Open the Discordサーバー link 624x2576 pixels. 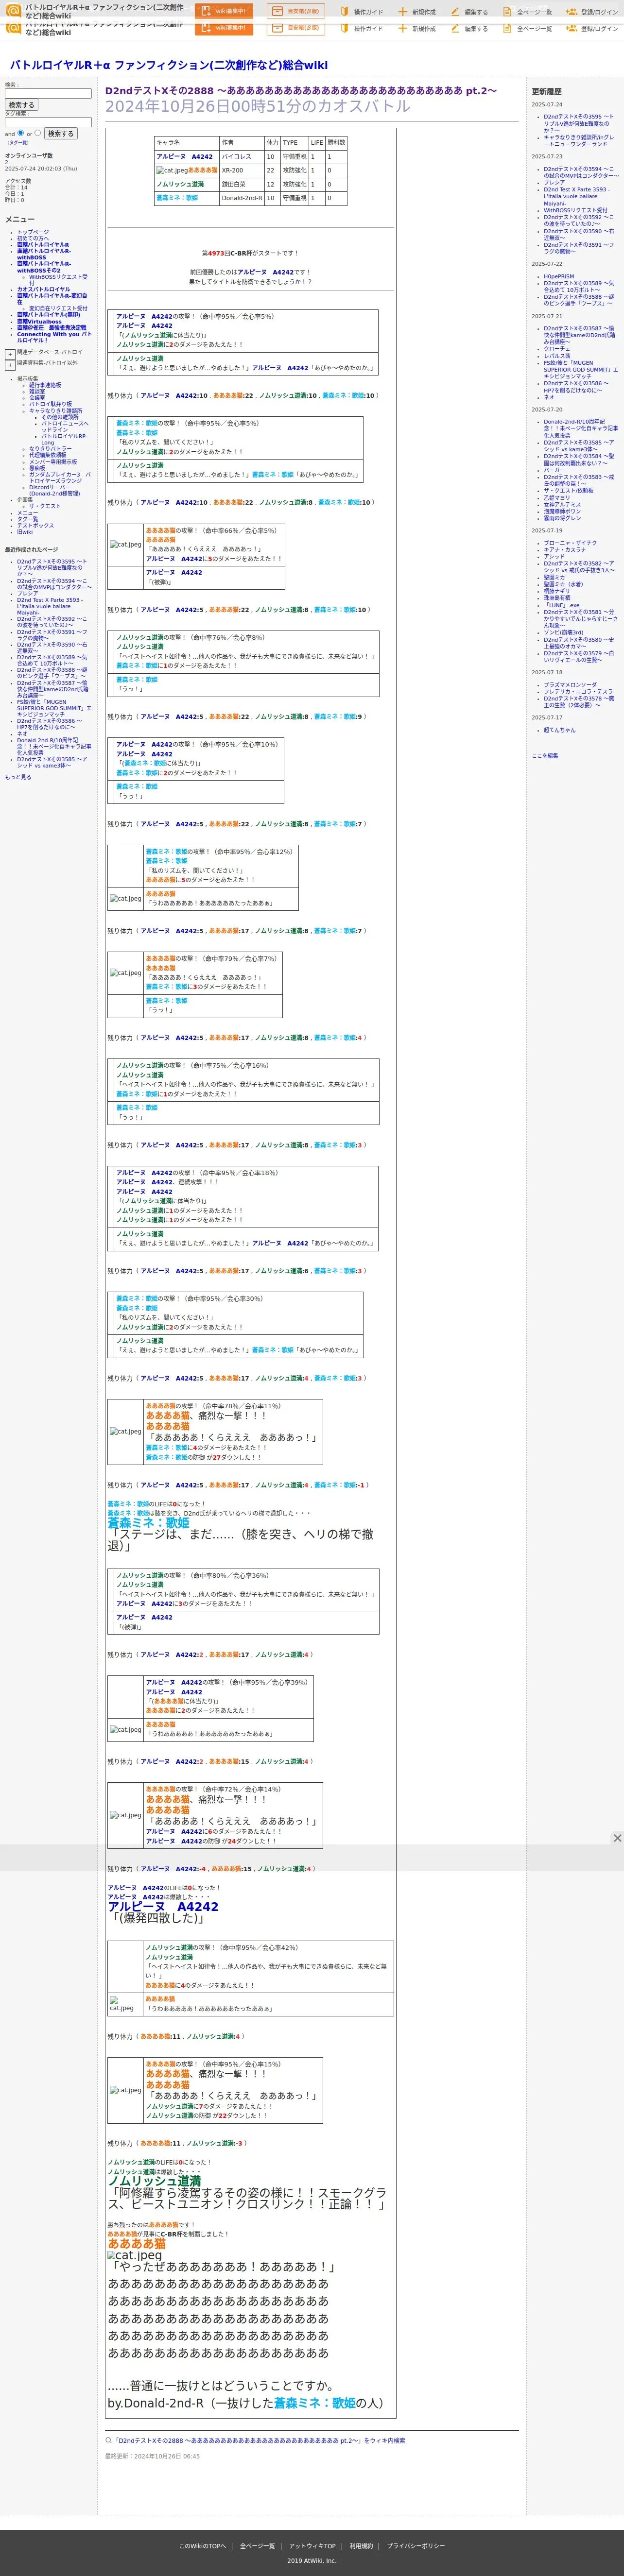pos(54,490)
